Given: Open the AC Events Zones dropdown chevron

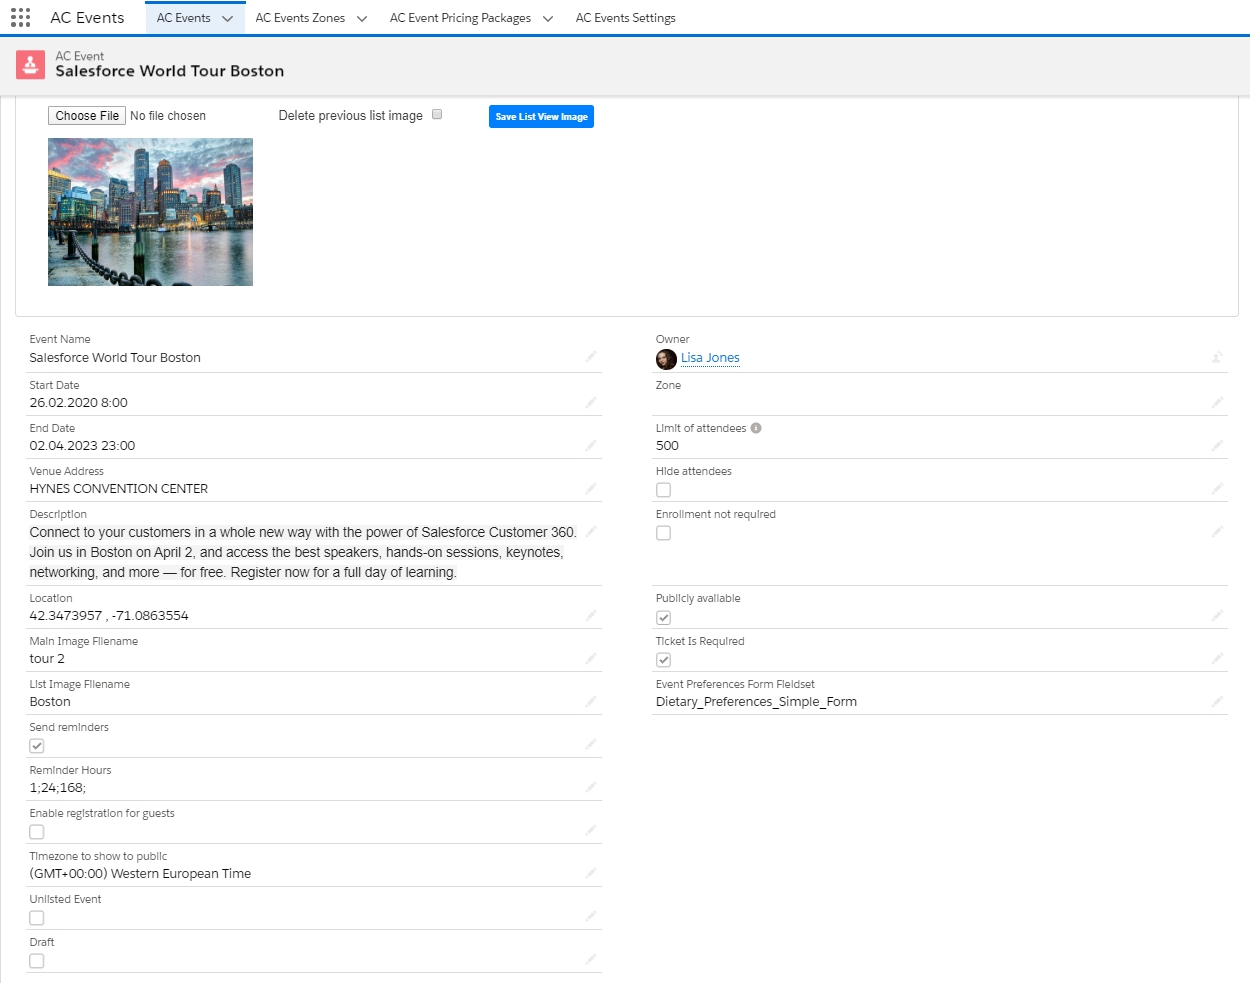Looking at the screenshot, I should pos(362,19).
